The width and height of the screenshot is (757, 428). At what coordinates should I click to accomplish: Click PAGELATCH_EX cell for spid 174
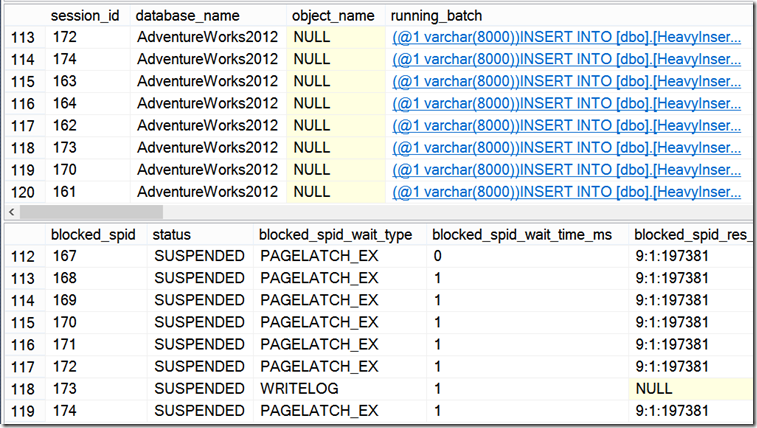pyautogui.click(x=340, y=411)
